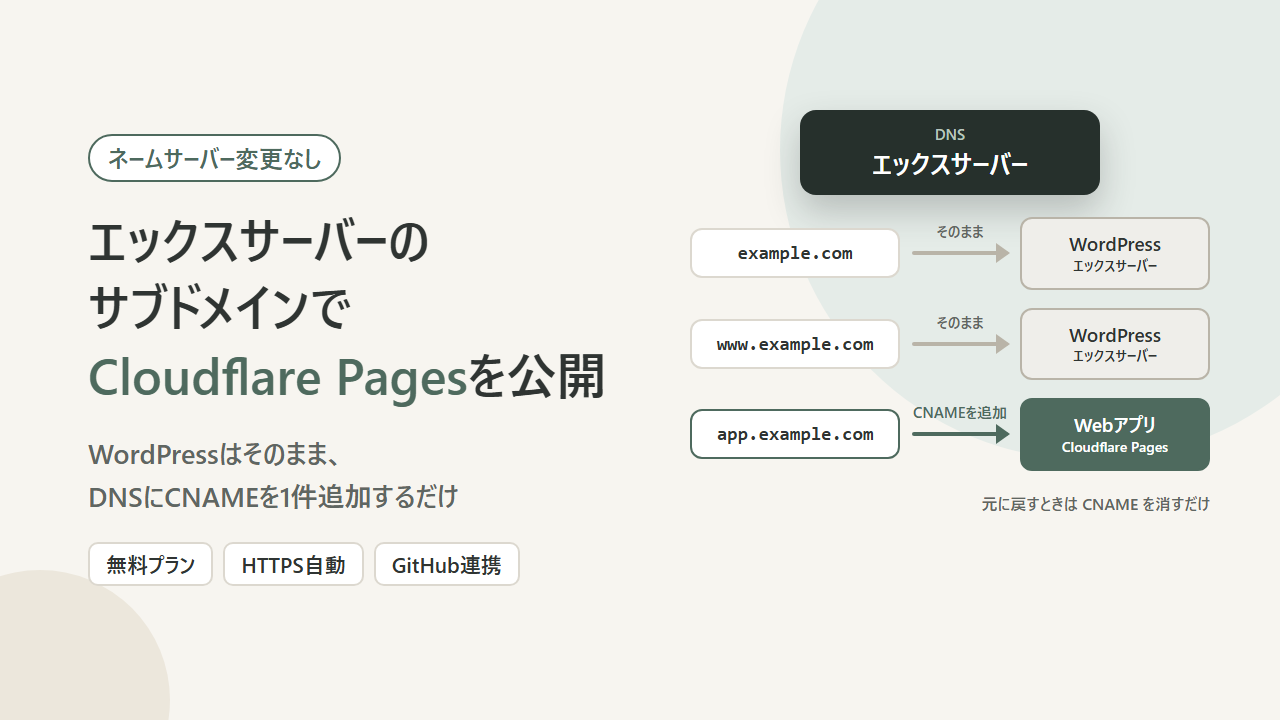Select the GitHub連携 tag
Screen dimensions: 1280x720
coord(447,564)
